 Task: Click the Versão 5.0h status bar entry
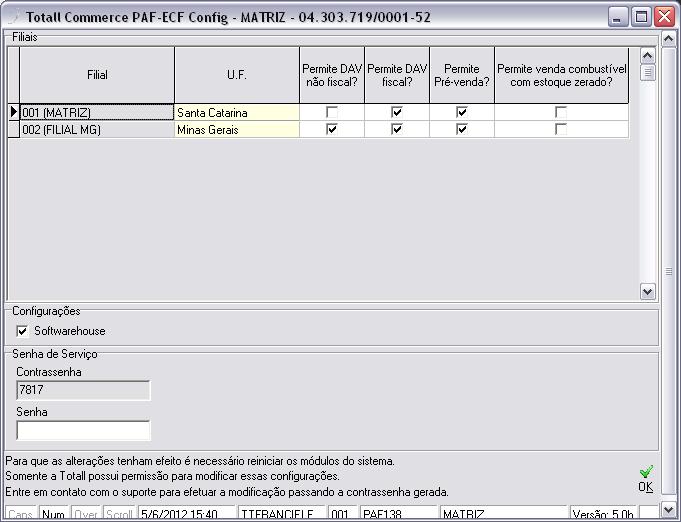[x=603, y=514]
